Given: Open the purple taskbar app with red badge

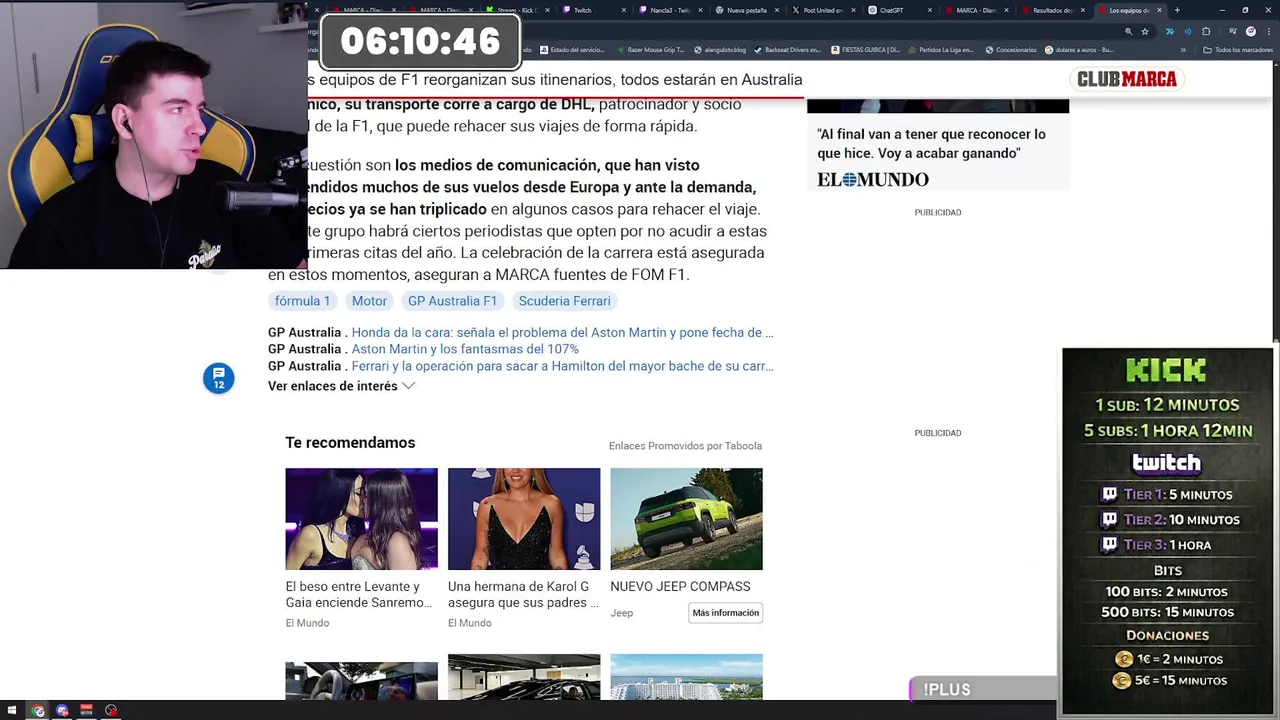Looking at the screenshot, I should pos(62,711).
